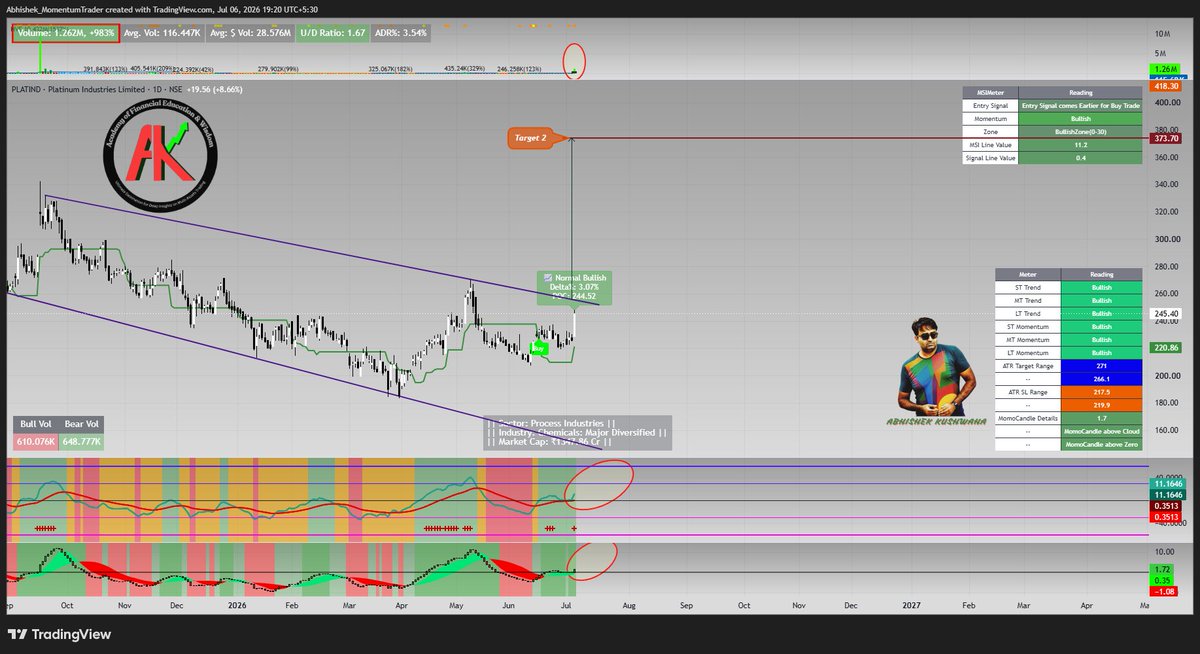Click the 'ST Trend' row label
The width and height of the screenshot is (1200, 654).
tap(1027, 287)
